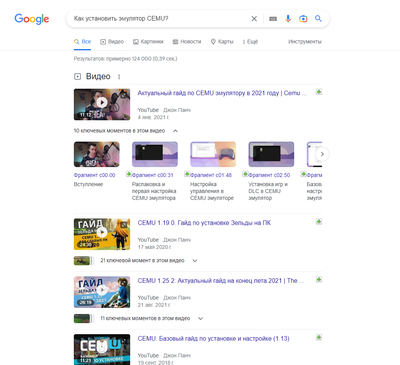The height and width of the screenshot is (365, 400).
Task: Play the CEMU logo video thumbnail
Action: tap(102, 349)
